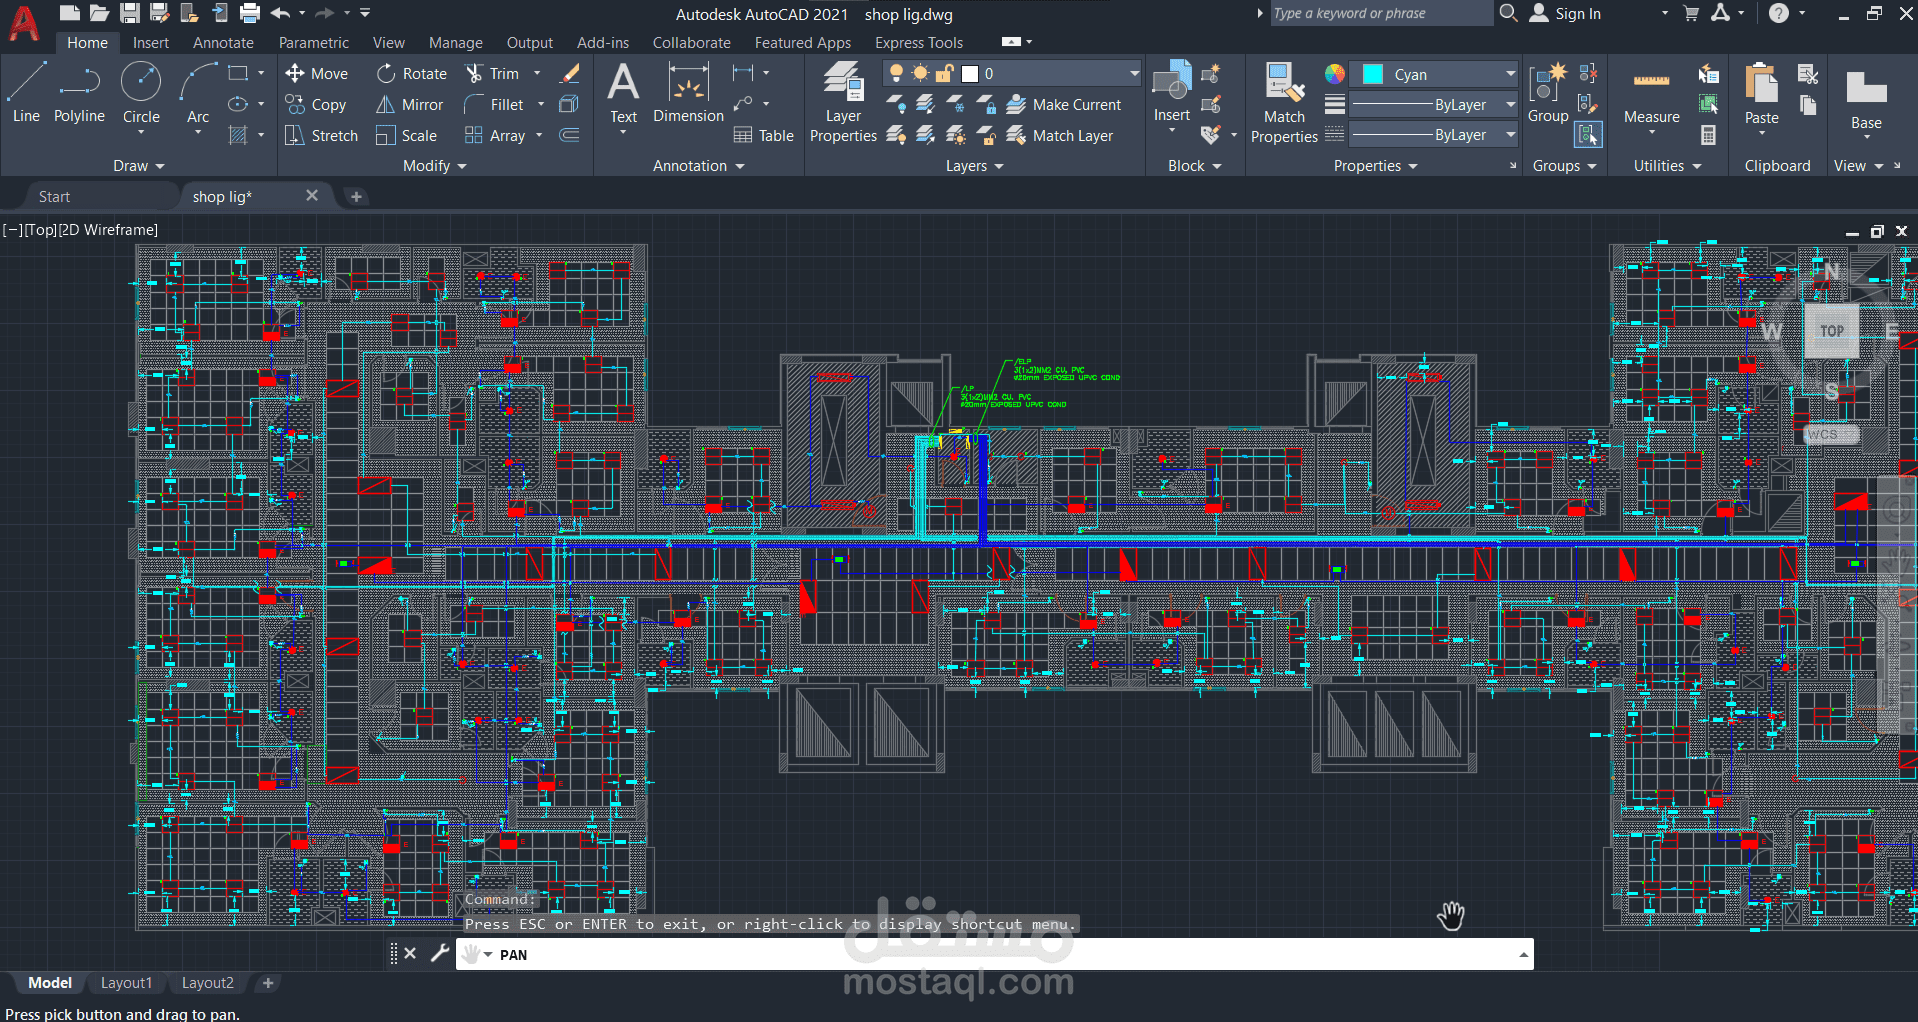
Task: Click the white layer color swatch
Action: (x=969, y=73)
